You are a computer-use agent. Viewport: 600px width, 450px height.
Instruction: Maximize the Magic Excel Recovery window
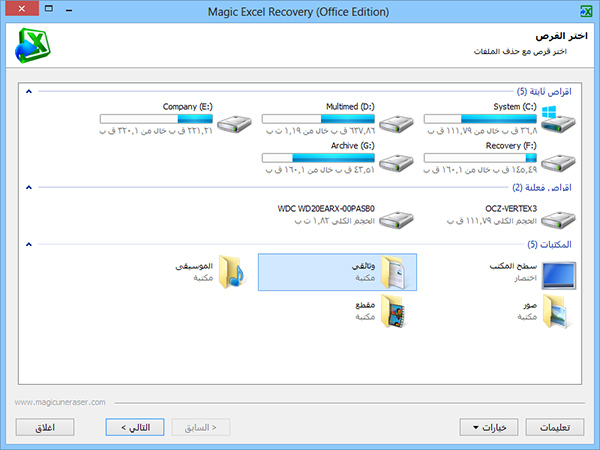click(49, 8)
